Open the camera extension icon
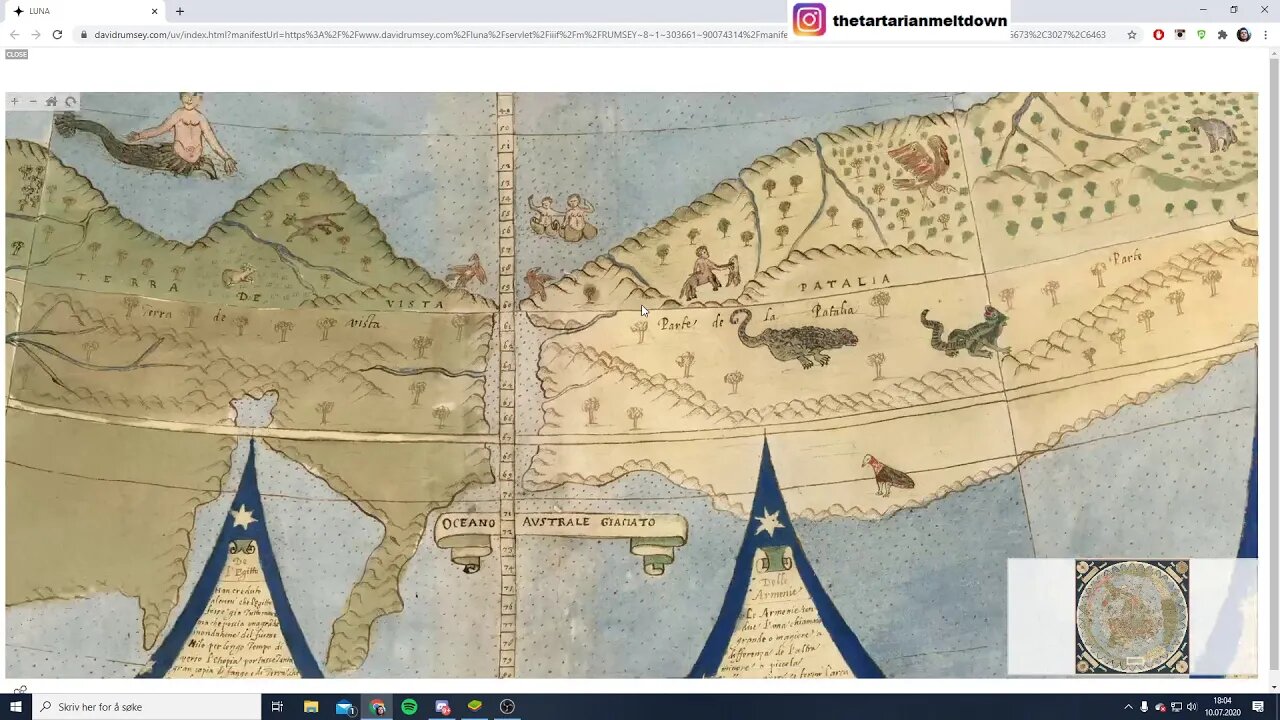The width and height of the screenshot is (1280, 720). tap(1180, 34)
